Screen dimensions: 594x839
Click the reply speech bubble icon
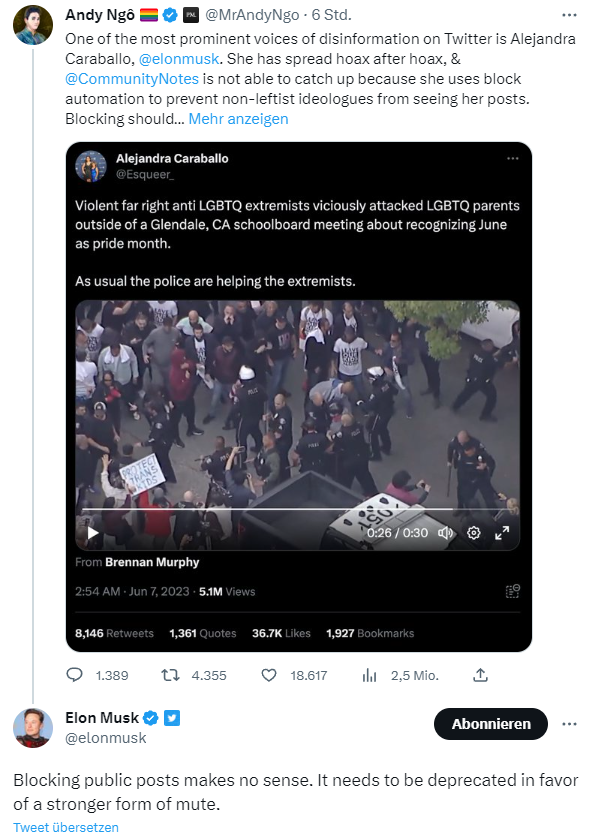pyautogui.click(x=74, y=675)
